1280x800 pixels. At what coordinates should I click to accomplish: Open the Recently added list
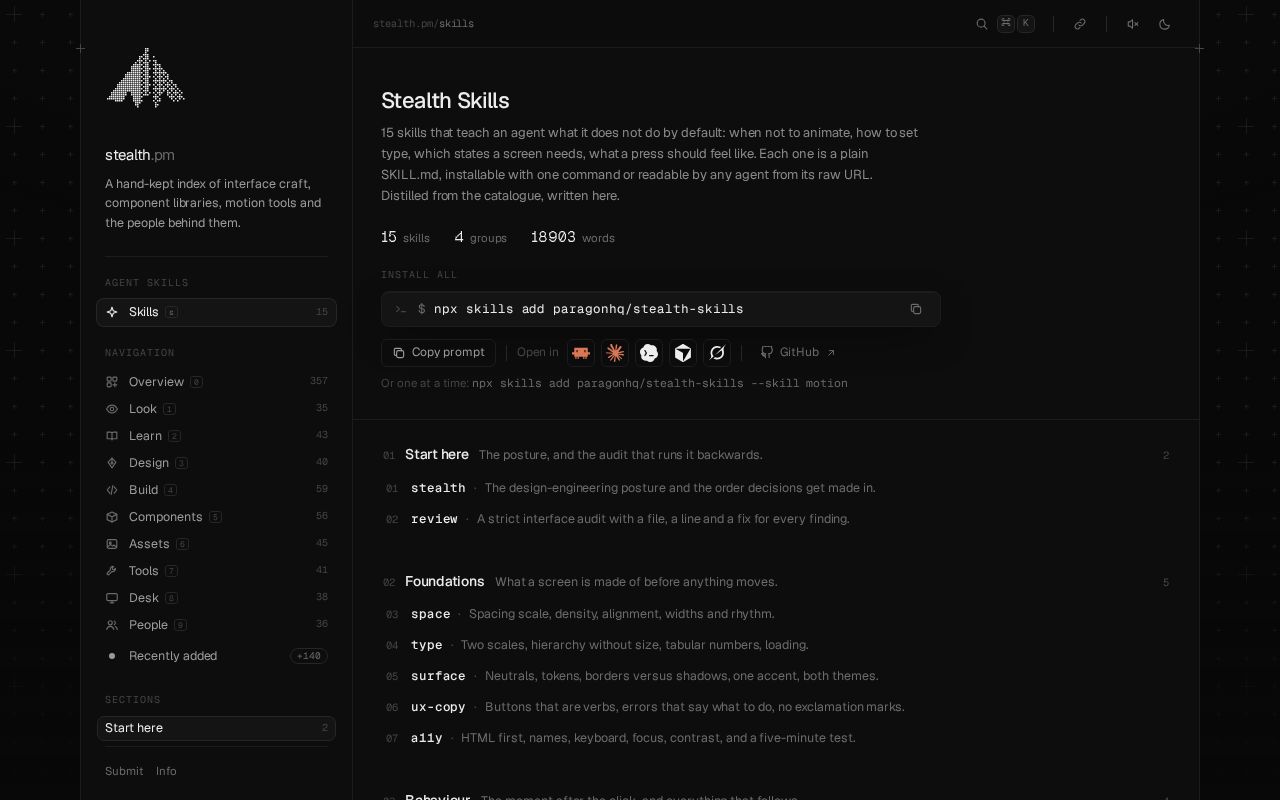tap(216, 656)
